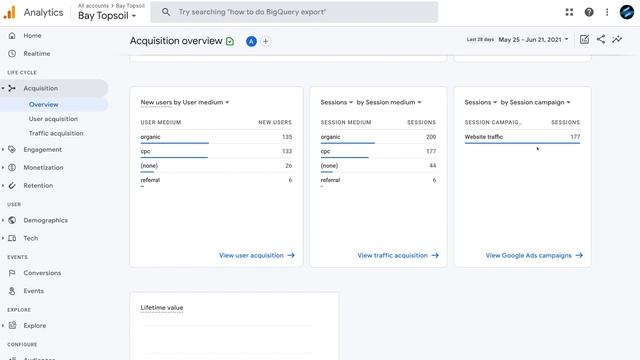Click cpc row in Session medium table

coord(378,151)
